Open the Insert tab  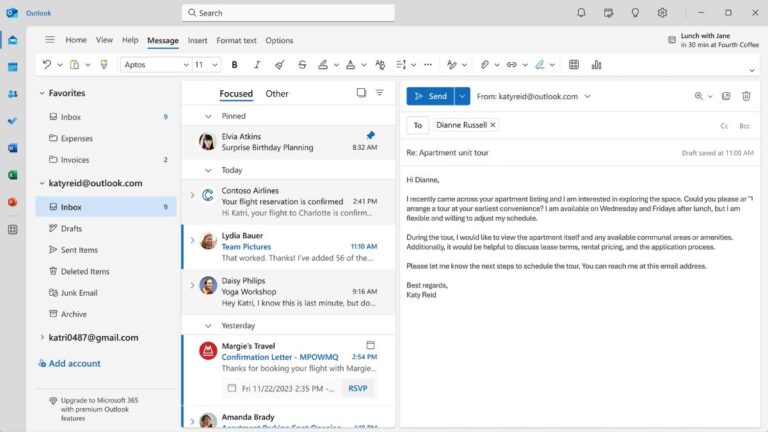pos(197,40)
